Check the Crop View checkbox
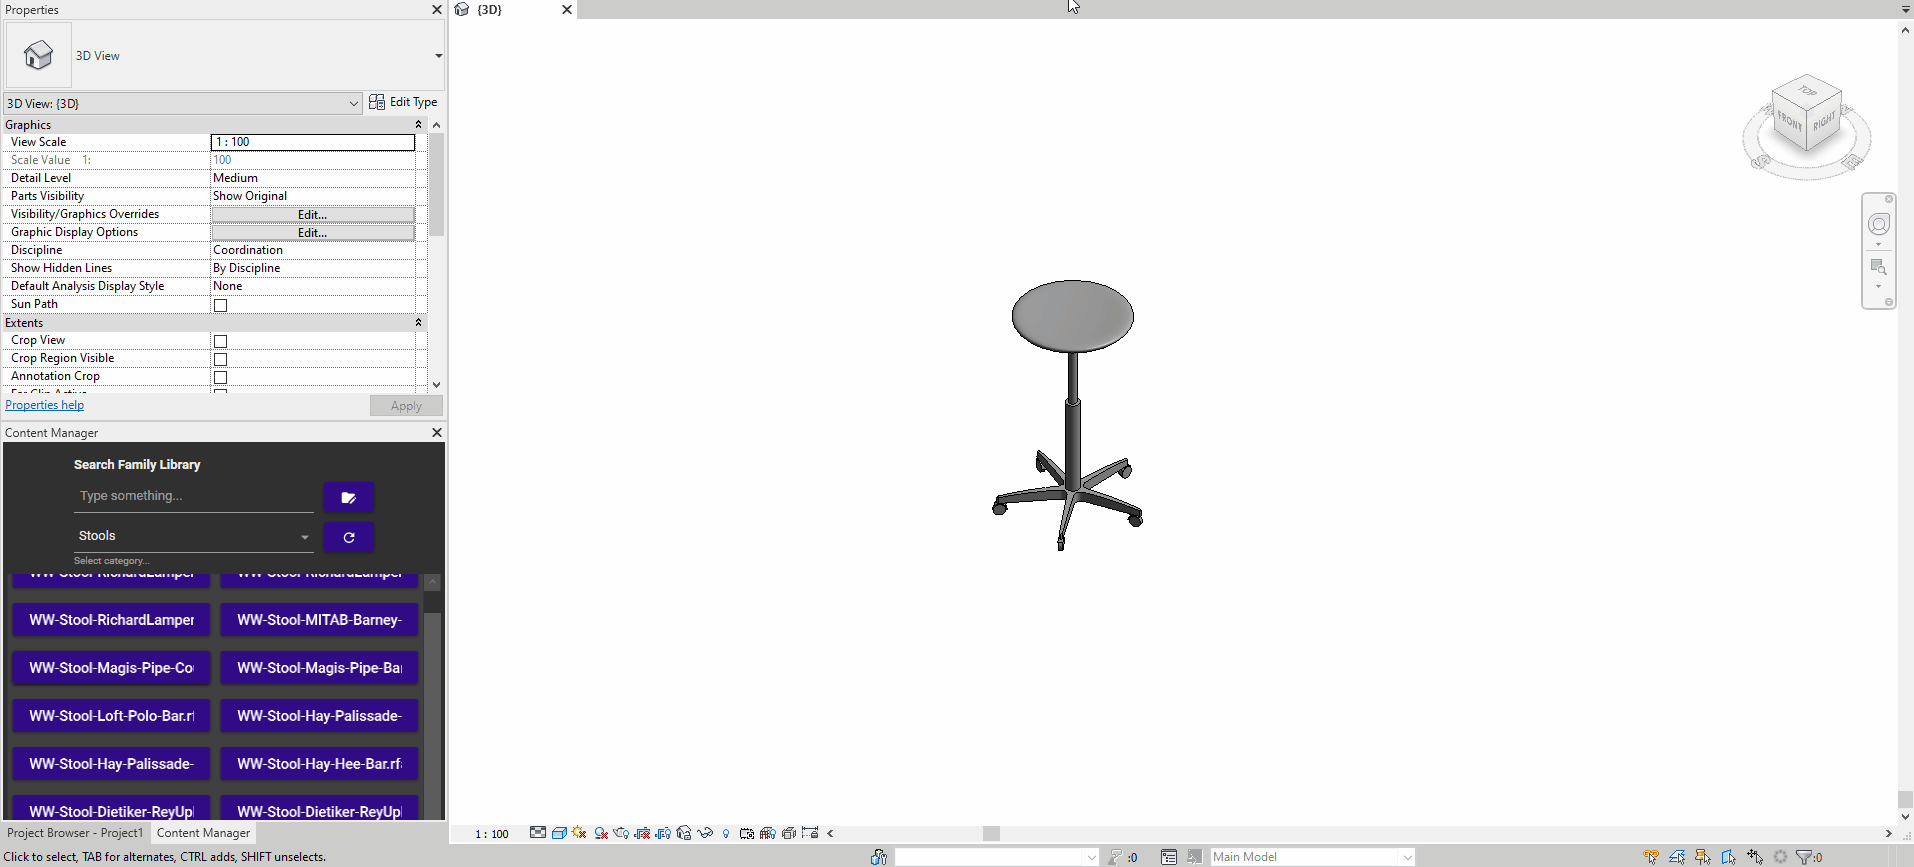 coord(221,341)
